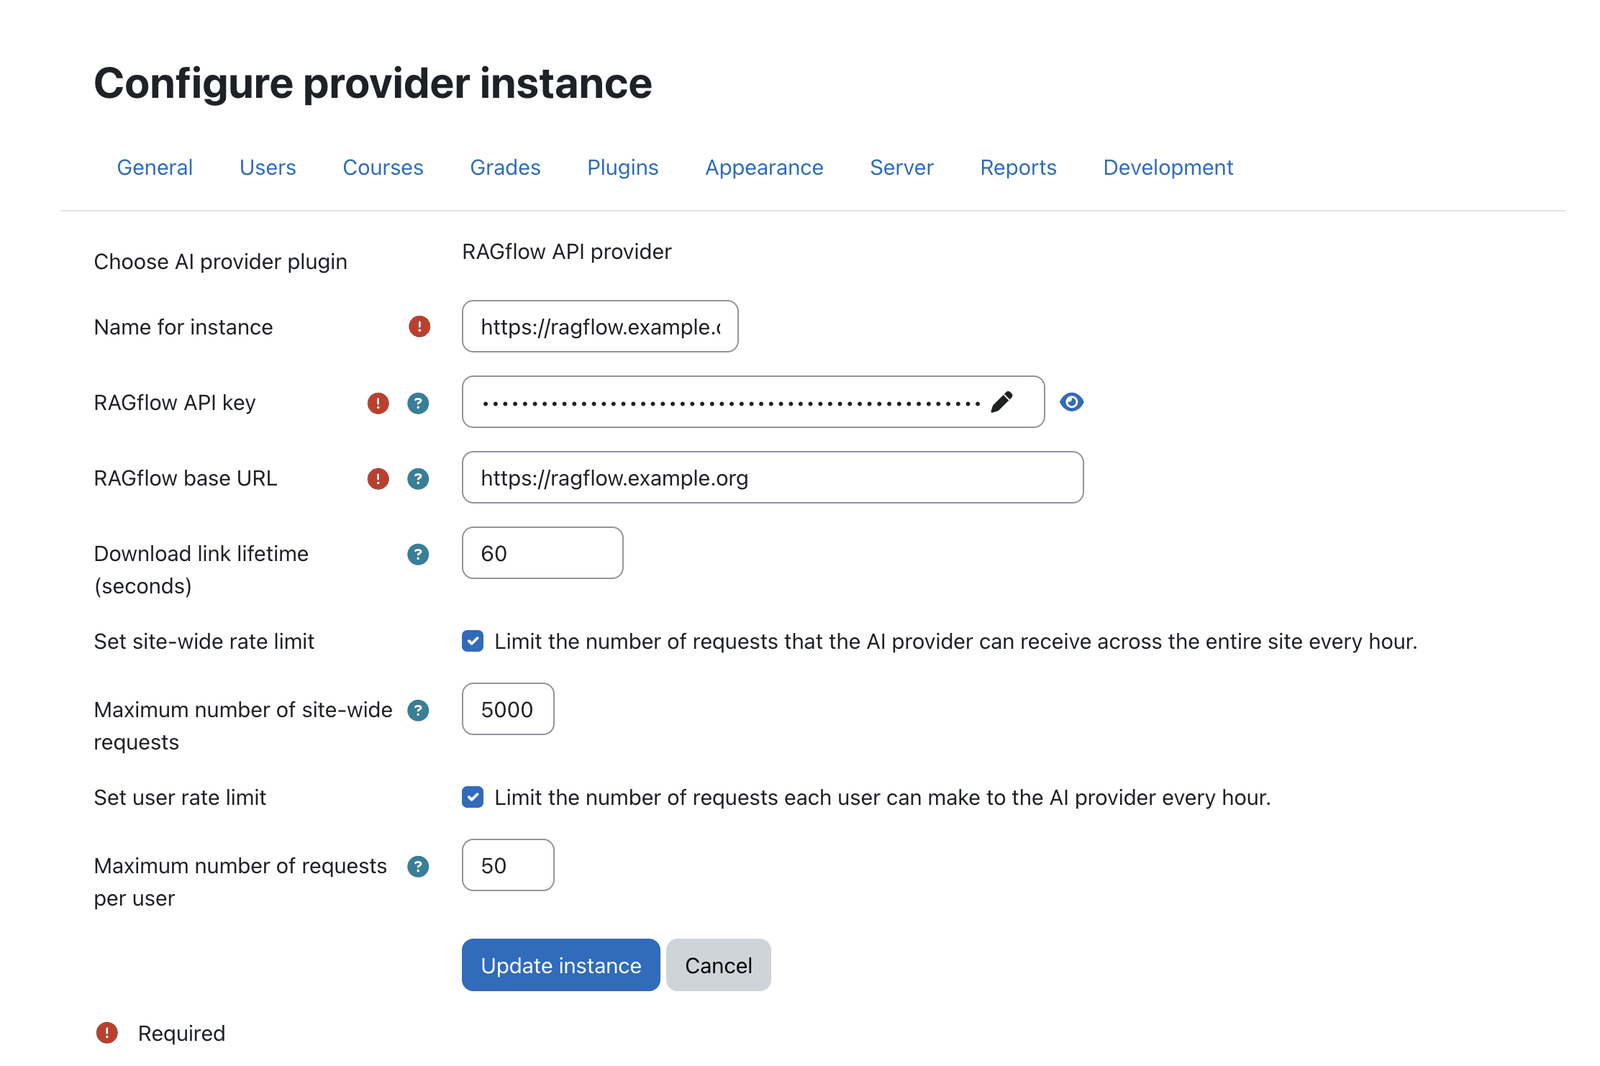Open help for RAGflow base URL
This screenshot has width=1600, height=1066.
pyautogui.click(x=418, y=479)
